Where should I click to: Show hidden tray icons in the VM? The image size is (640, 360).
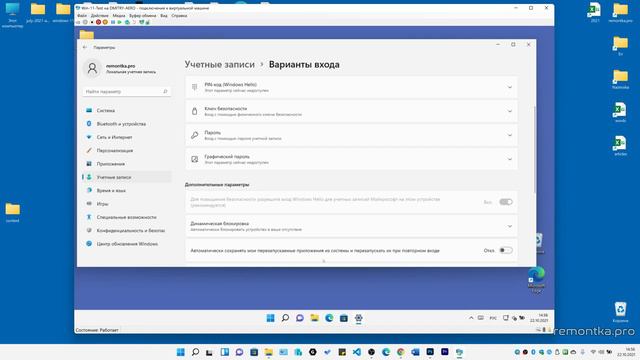coord(471,318)
